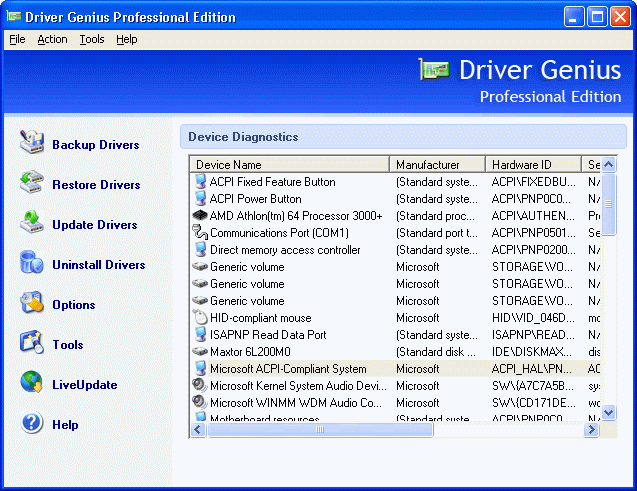Select Microsoft ACPI-Compliant System text

(x=288, y=369)
